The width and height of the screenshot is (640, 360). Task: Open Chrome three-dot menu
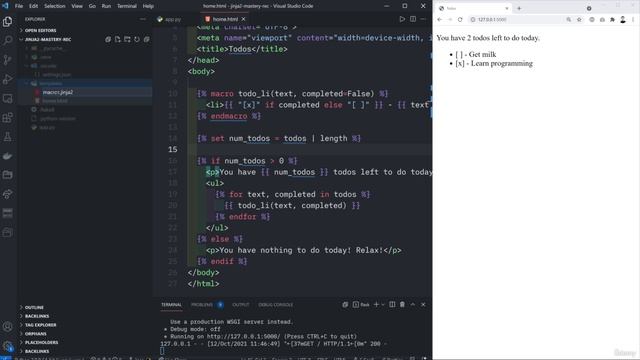[633, 20]
